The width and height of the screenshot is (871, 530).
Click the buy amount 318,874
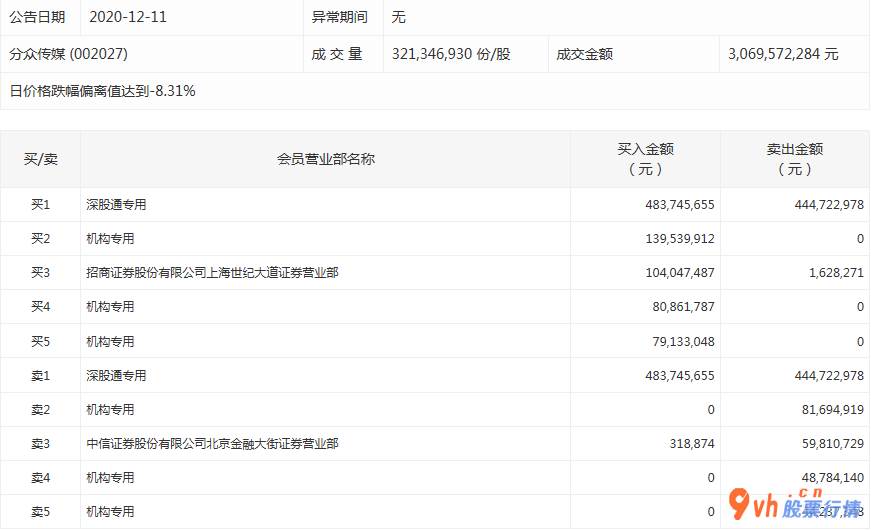tap(692, 444)
